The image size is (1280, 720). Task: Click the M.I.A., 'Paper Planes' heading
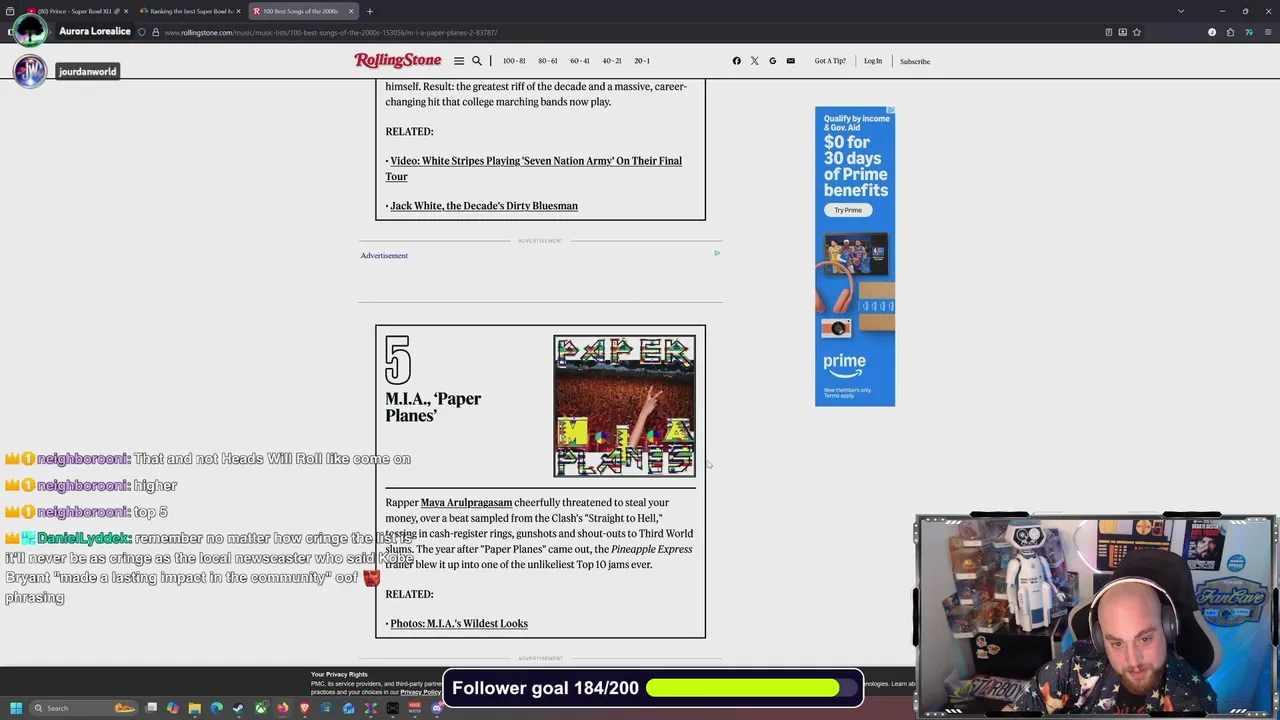[x=433, y=407]
